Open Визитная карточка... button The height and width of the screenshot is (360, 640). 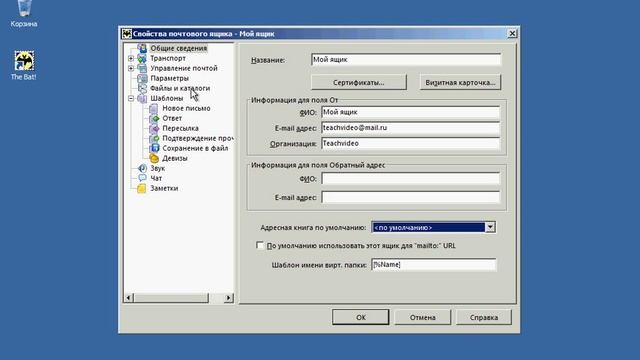point(460,82)
